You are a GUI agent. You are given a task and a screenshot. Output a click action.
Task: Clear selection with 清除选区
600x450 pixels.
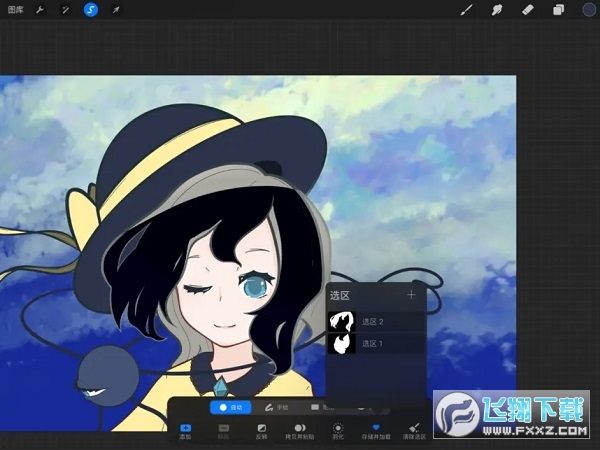[x=414, y=432]
